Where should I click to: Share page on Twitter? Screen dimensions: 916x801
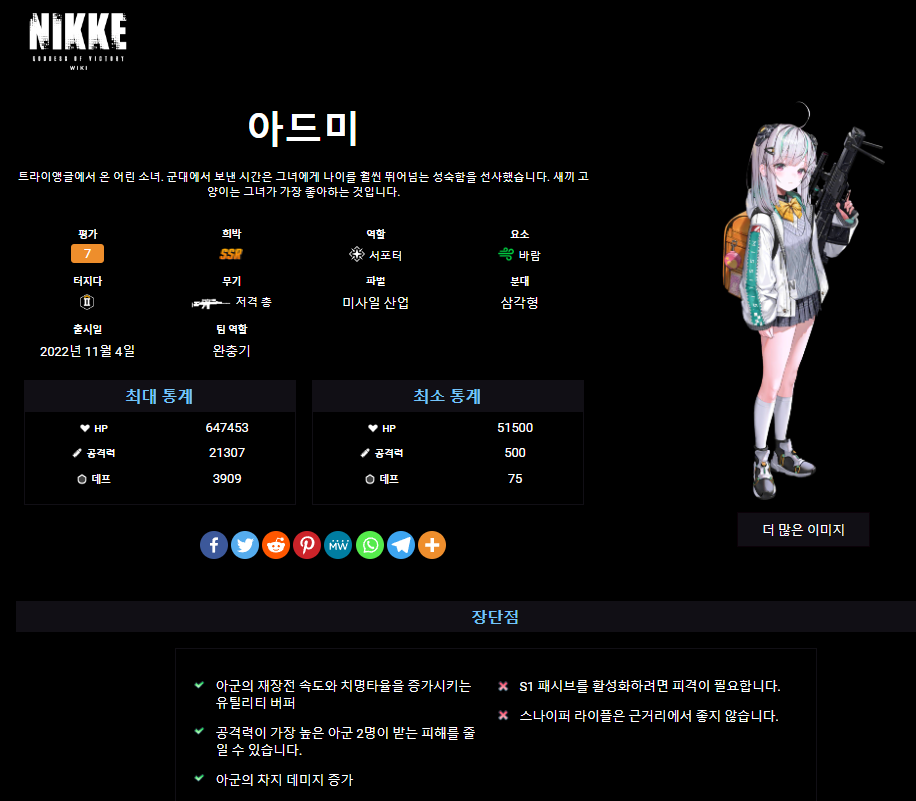point(245,545)
